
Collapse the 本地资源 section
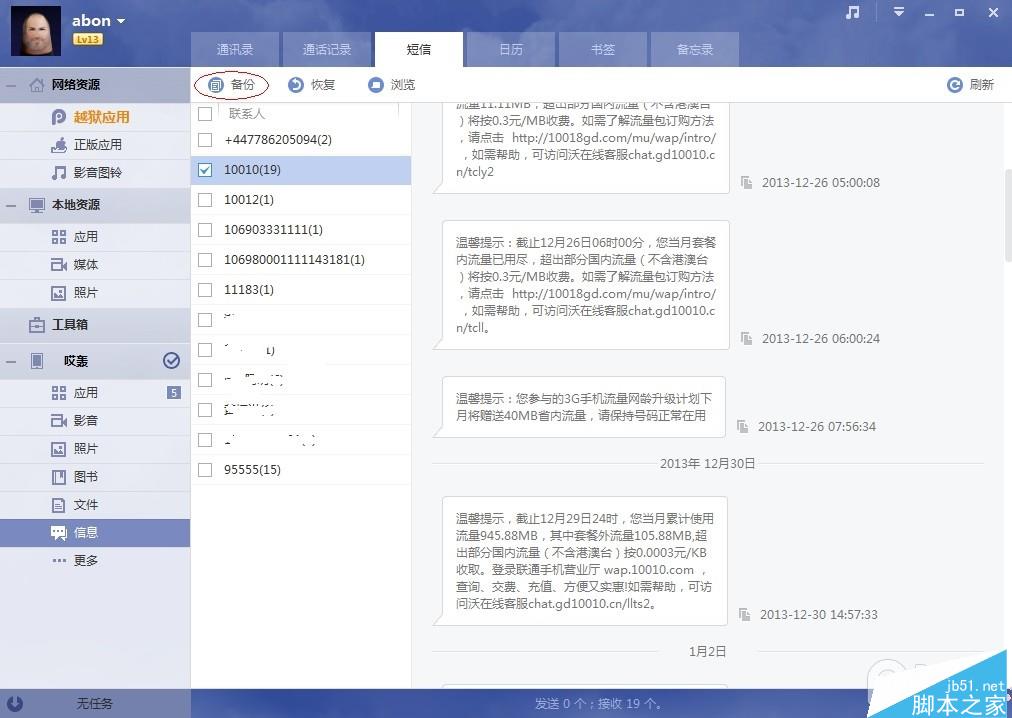(10, 205)
